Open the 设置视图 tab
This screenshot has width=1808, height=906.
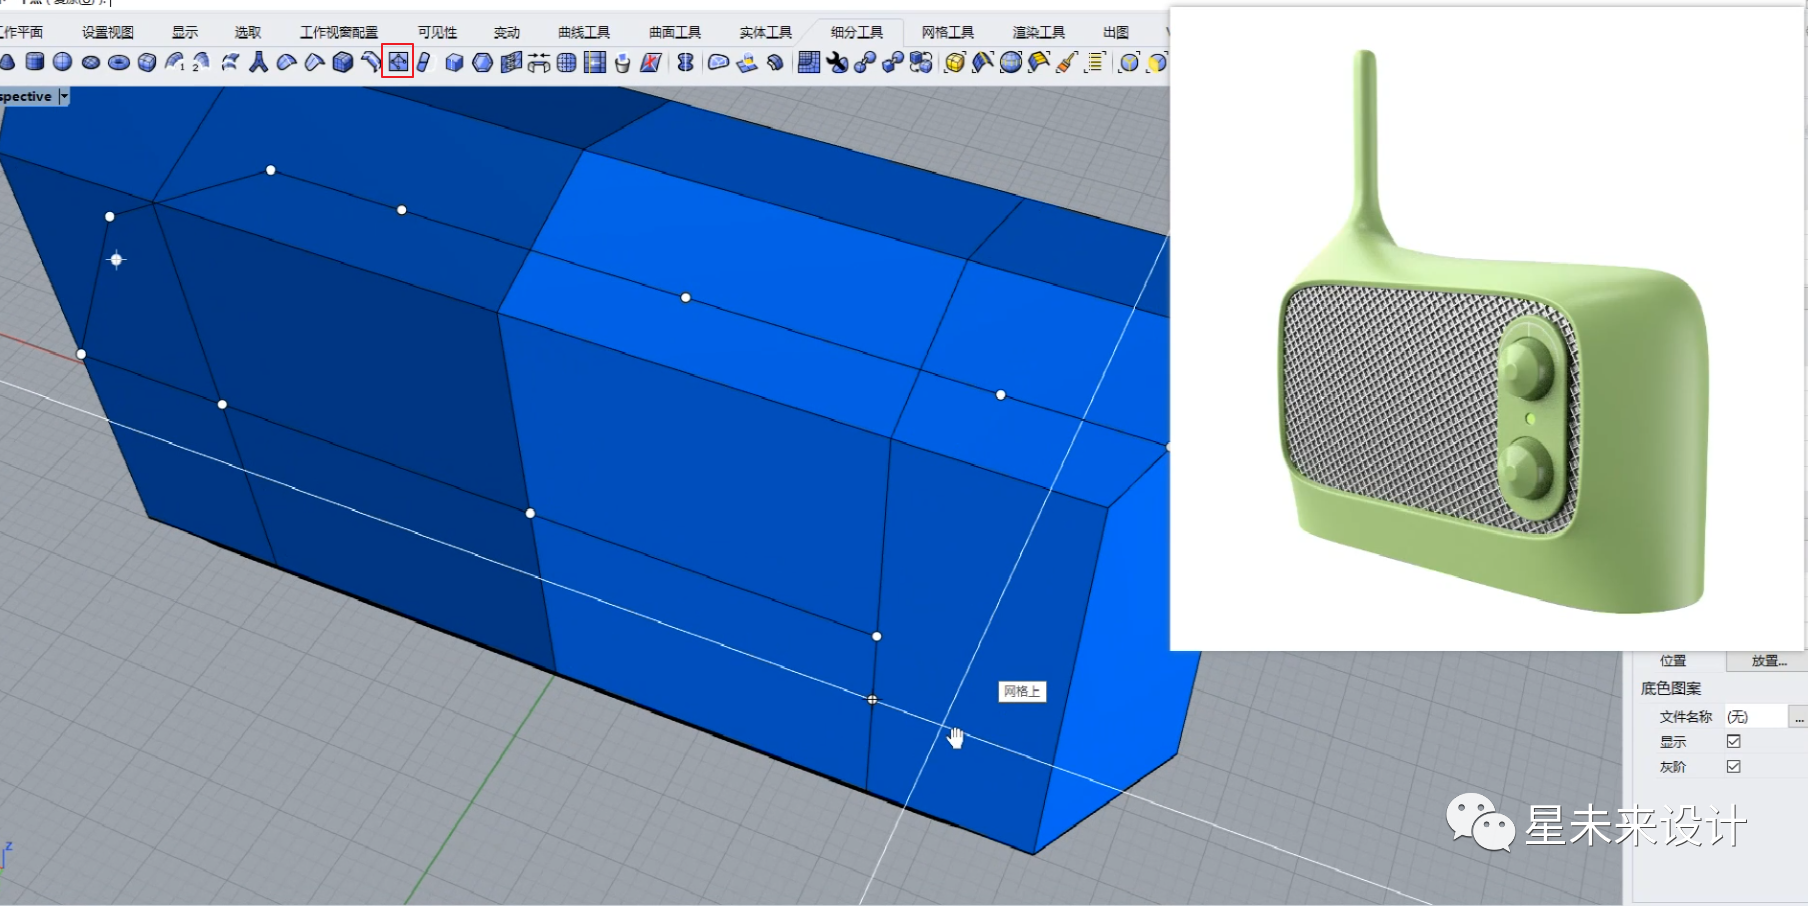[108, 32]
